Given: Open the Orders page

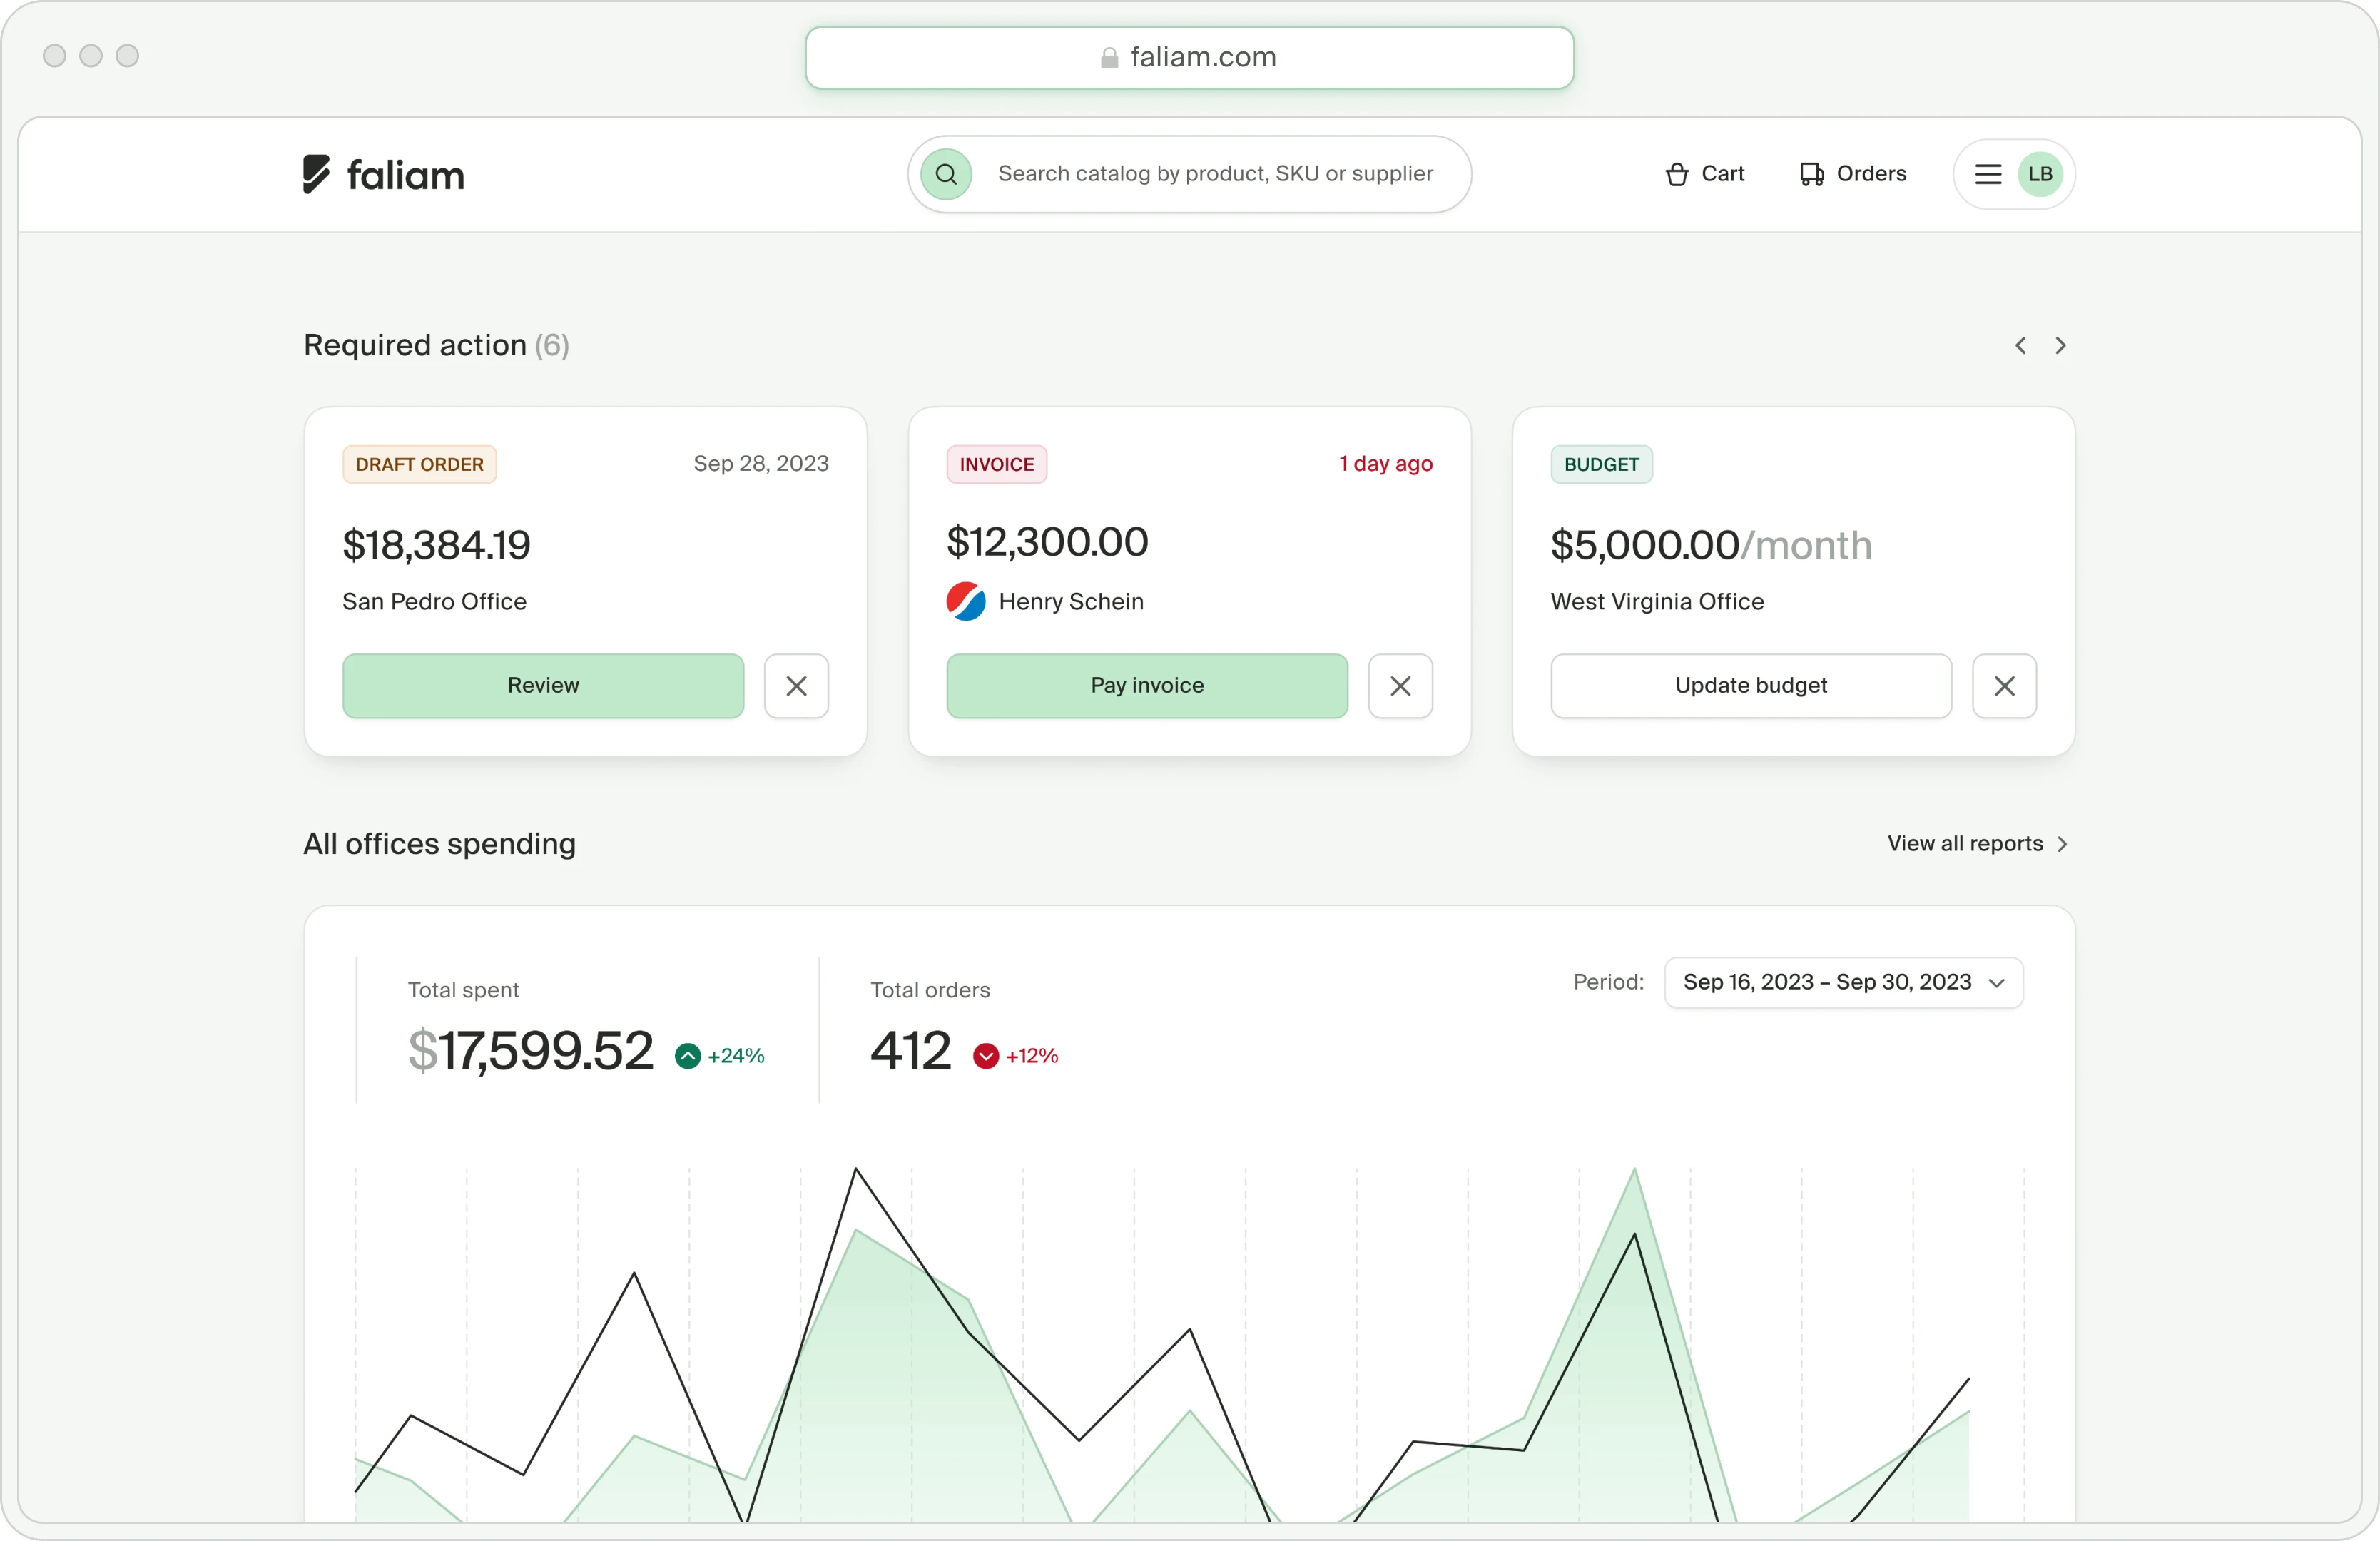Looking at the screenshot, I should click(1853, 174).
